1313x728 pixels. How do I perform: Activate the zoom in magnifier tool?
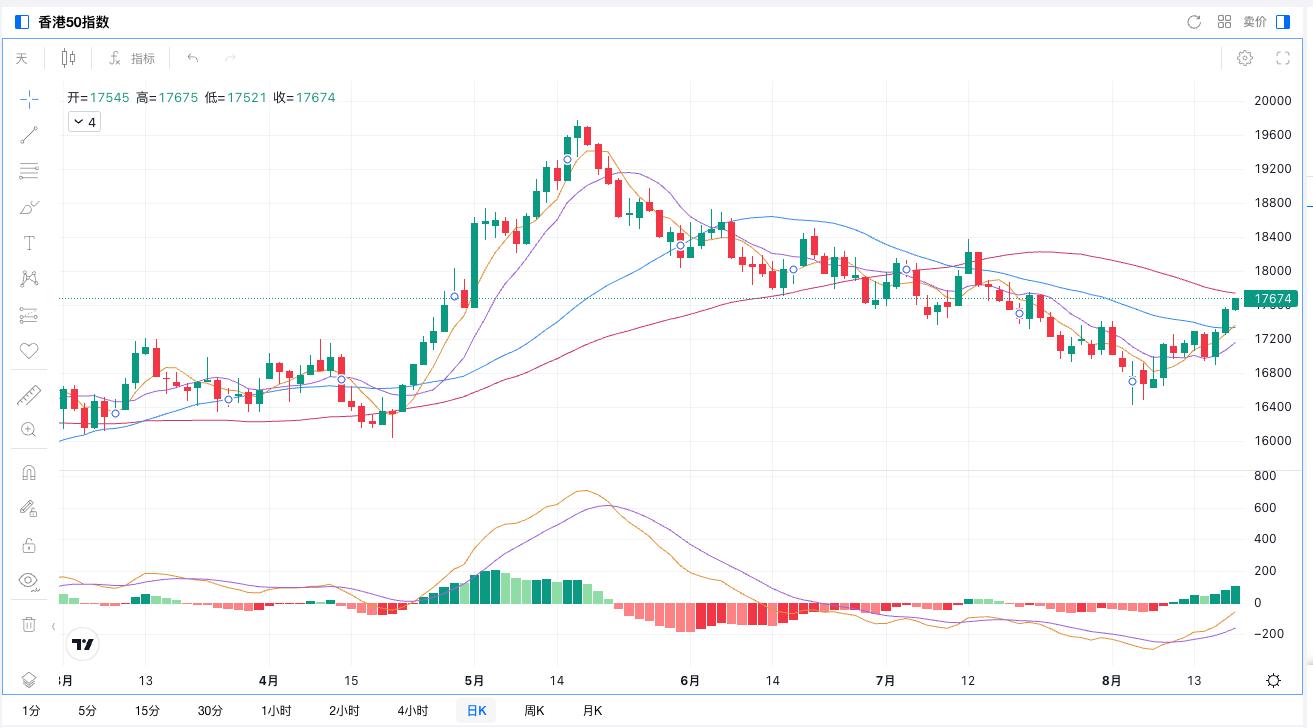pyautogui.click(x=29, y=430)
